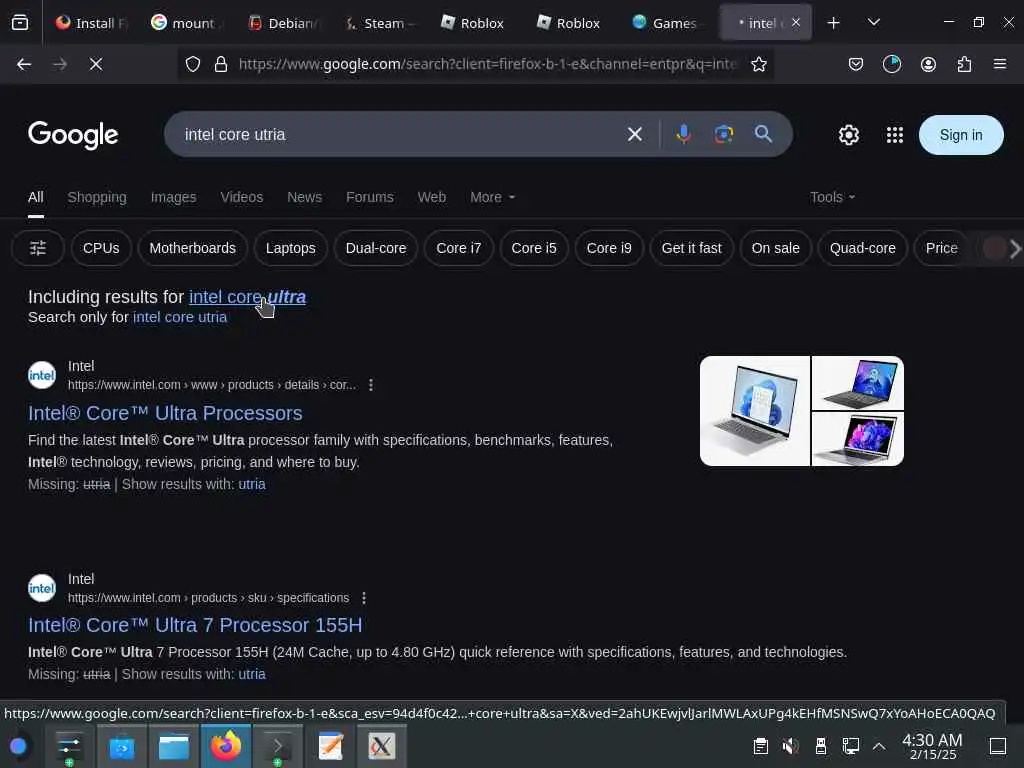Open Save to Pocket icon
1024x768 pixels.
coord(856,64)
